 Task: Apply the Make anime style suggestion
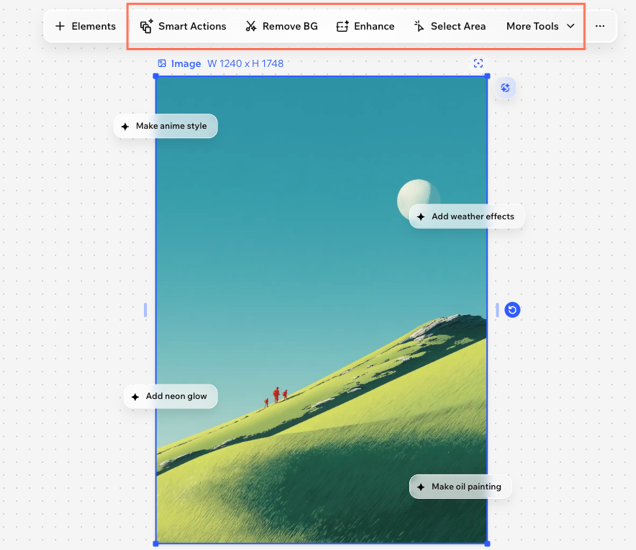(x=165, y=126)
